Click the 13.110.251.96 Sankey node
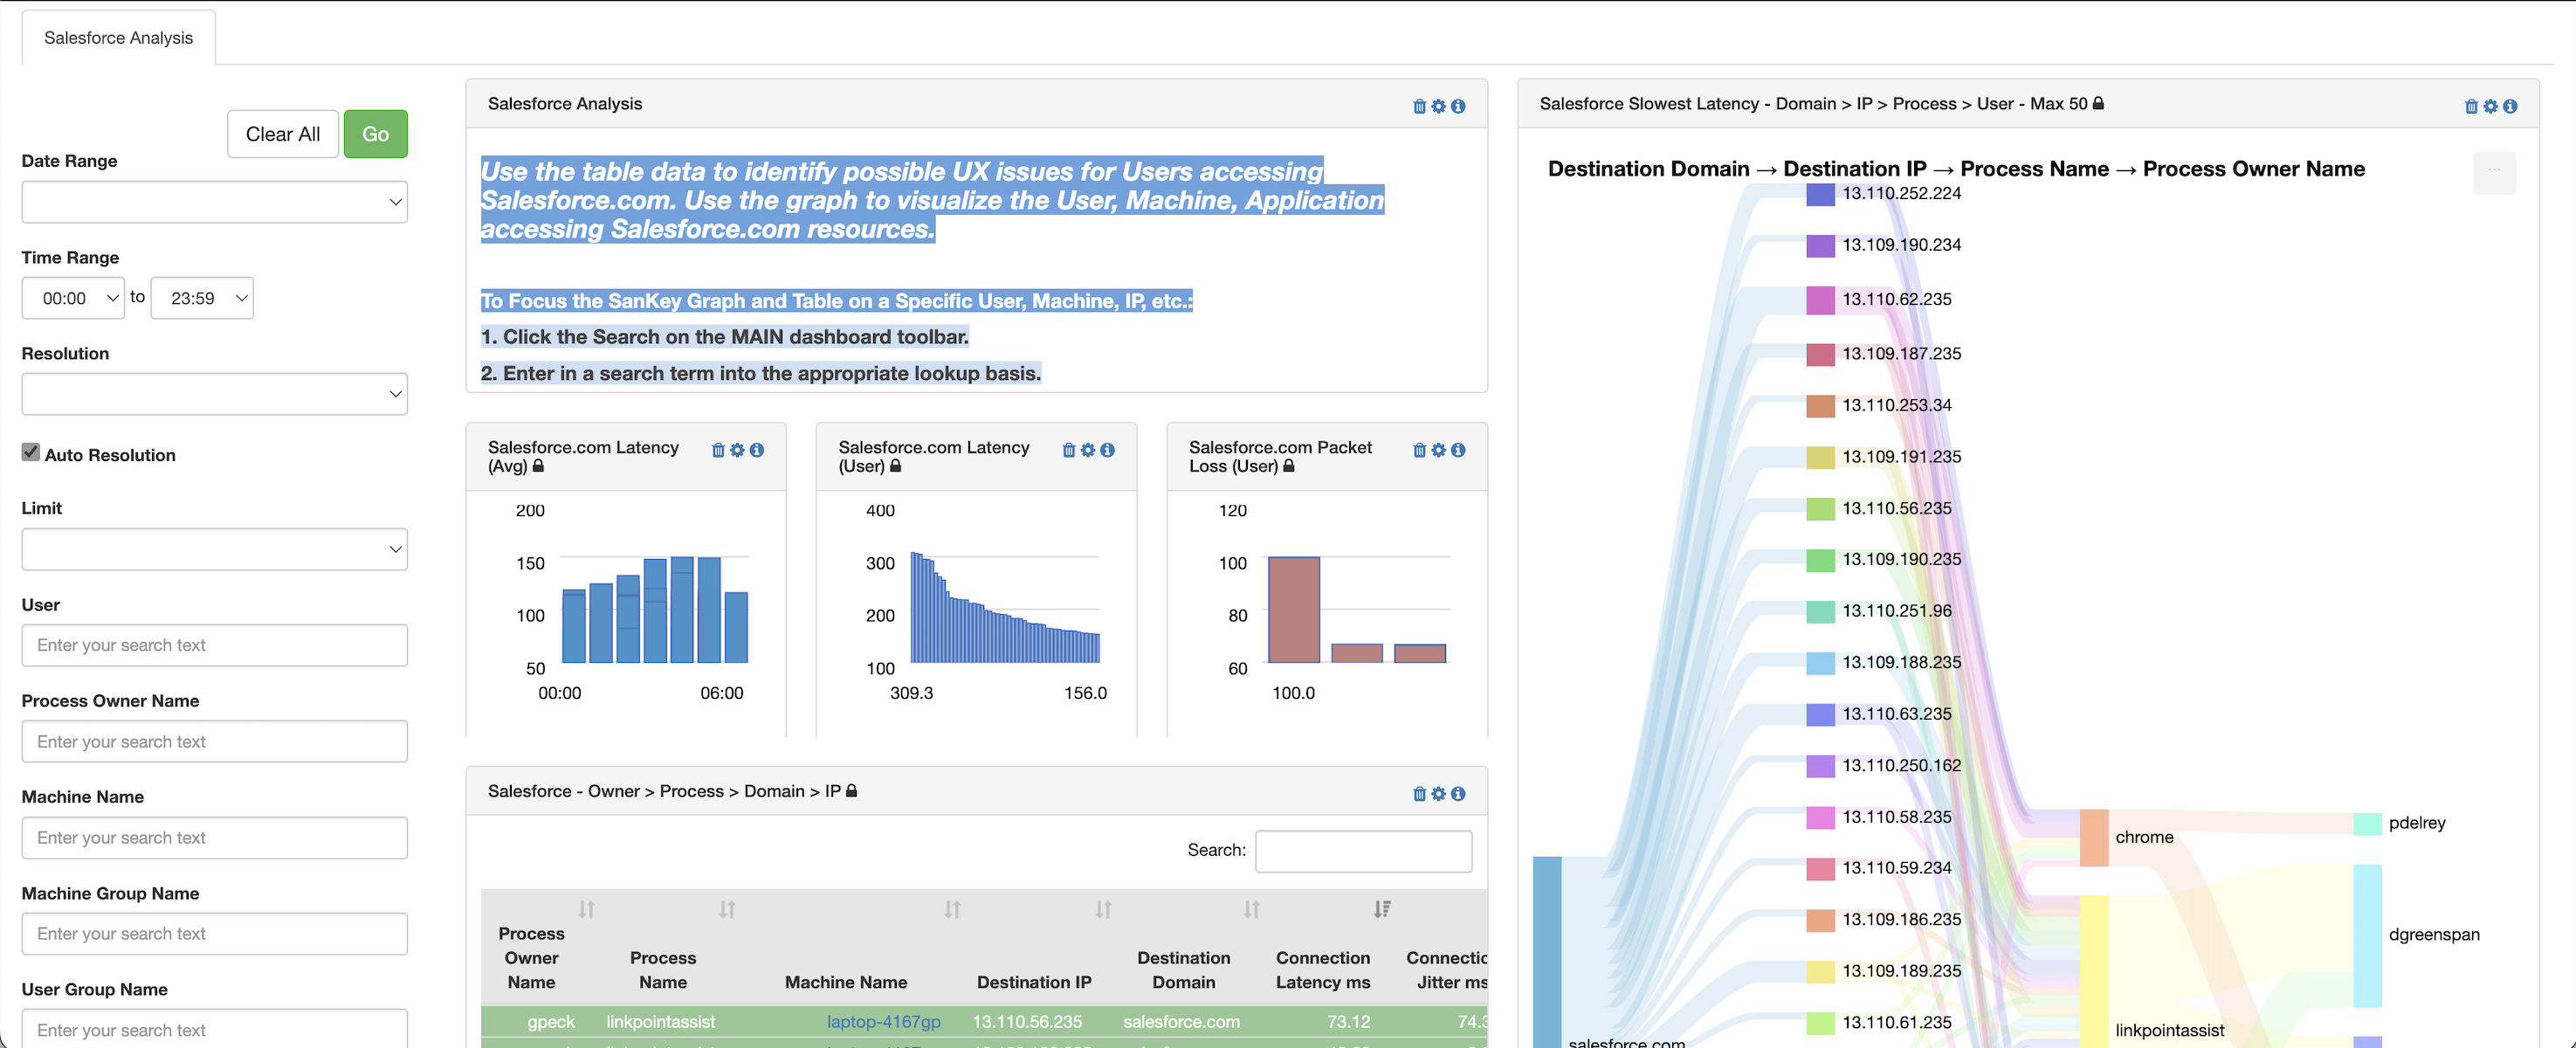2576x1048 pixels. (x=1821, y=612)
